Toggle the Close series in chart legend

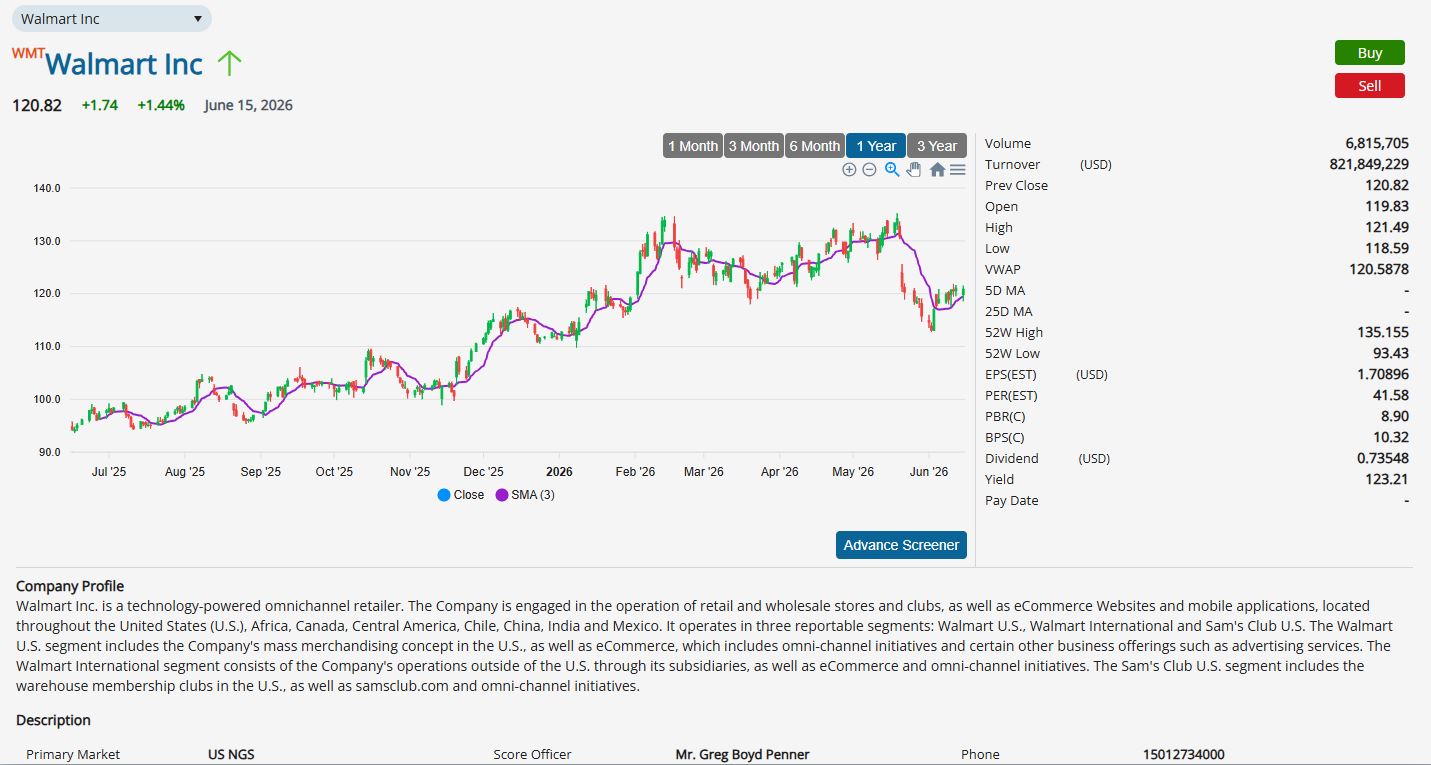coord(461,495)
